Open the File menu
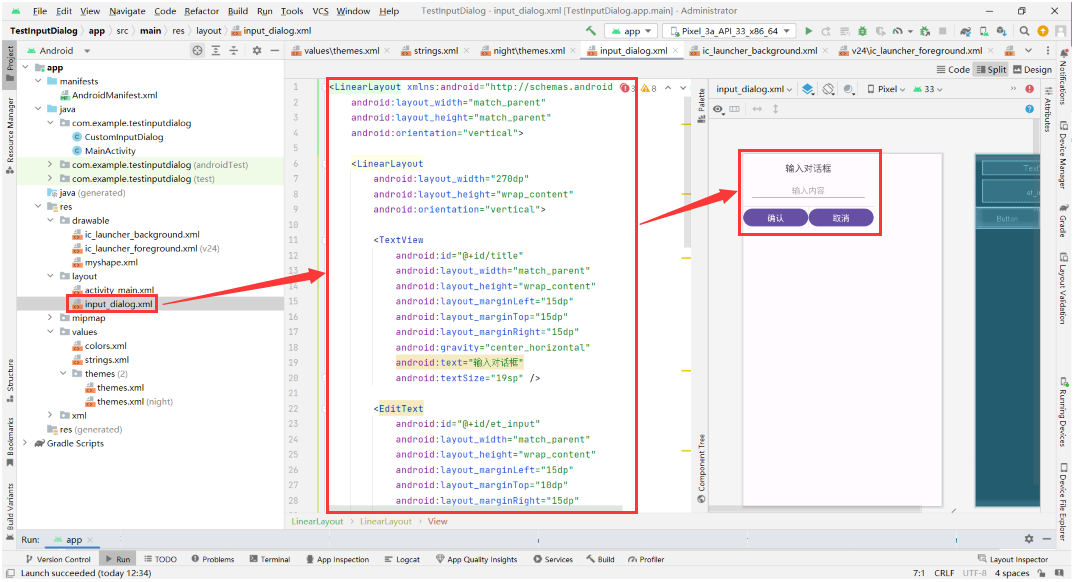This screenshot has width=1075, height=582. coord(40,11)
